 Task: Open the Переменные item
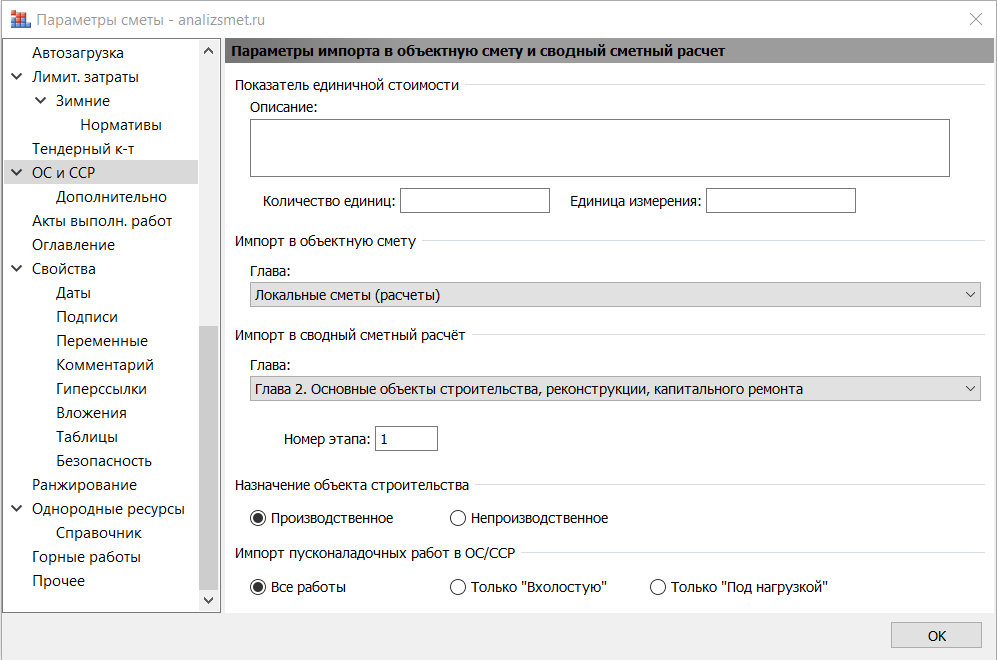point(102,341)
